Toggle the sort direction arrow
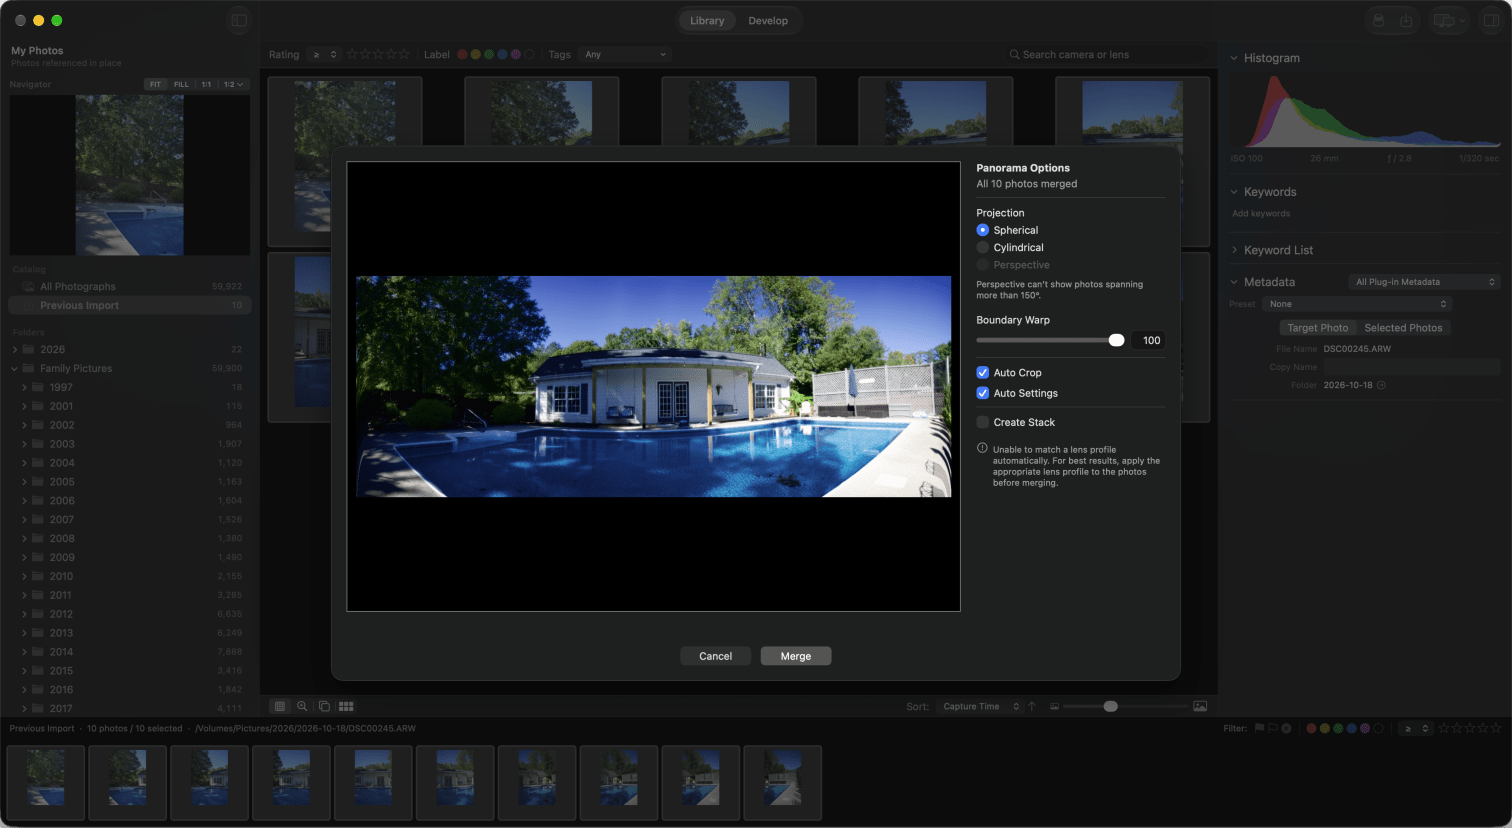 coord(1032,706)
